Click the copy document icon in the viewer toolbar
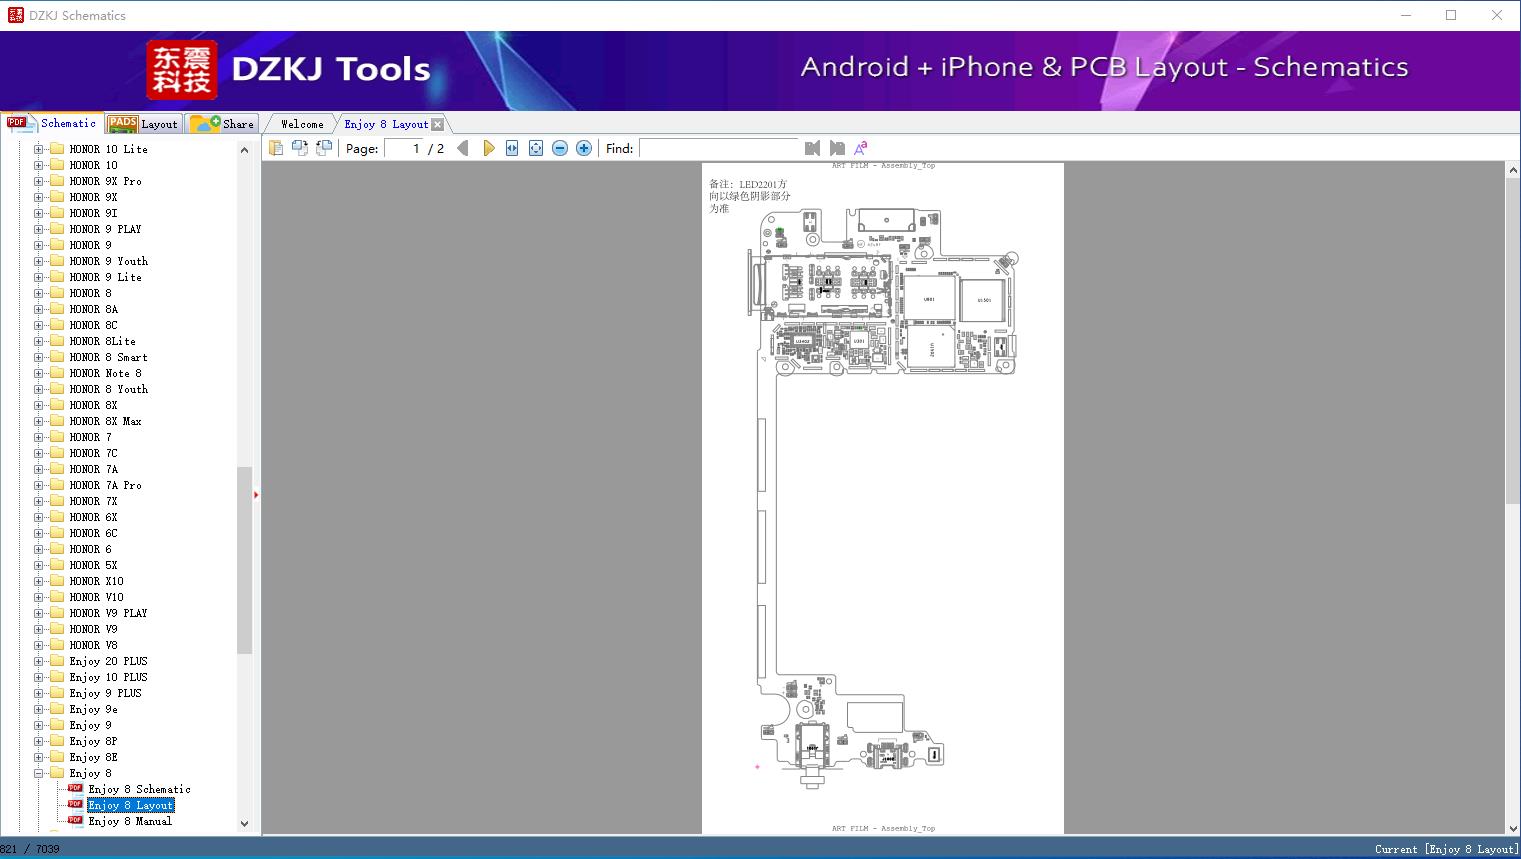 [x=275, y=148]
